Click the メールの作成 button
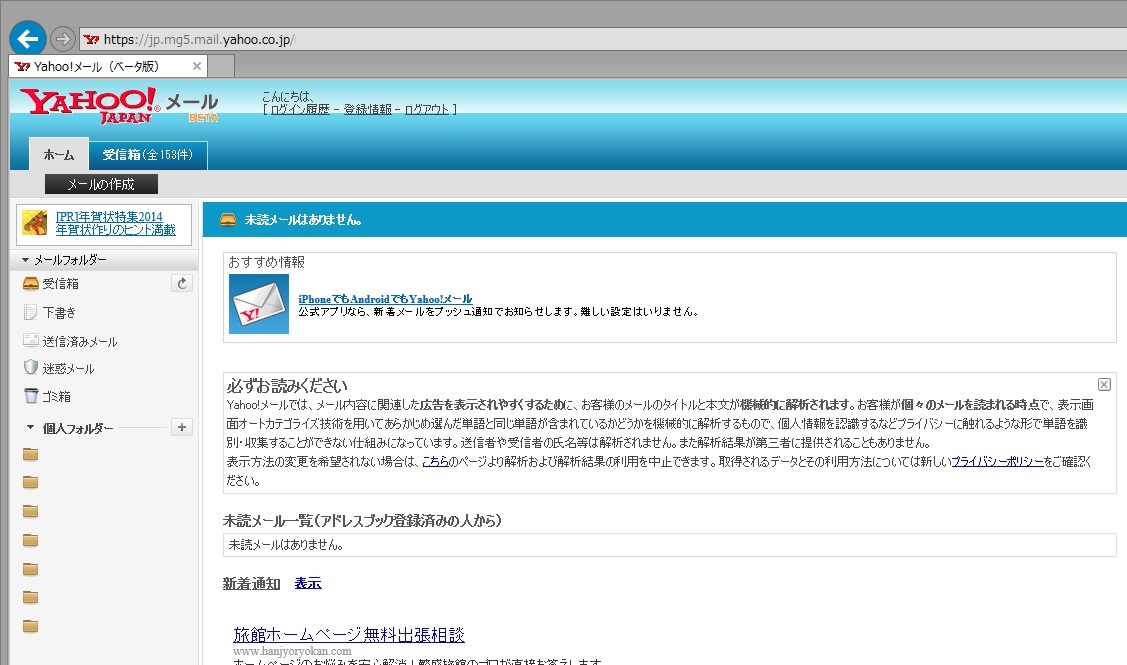Image resolution: width=1127 pixels, height=665 pixels. pos(101,184)
